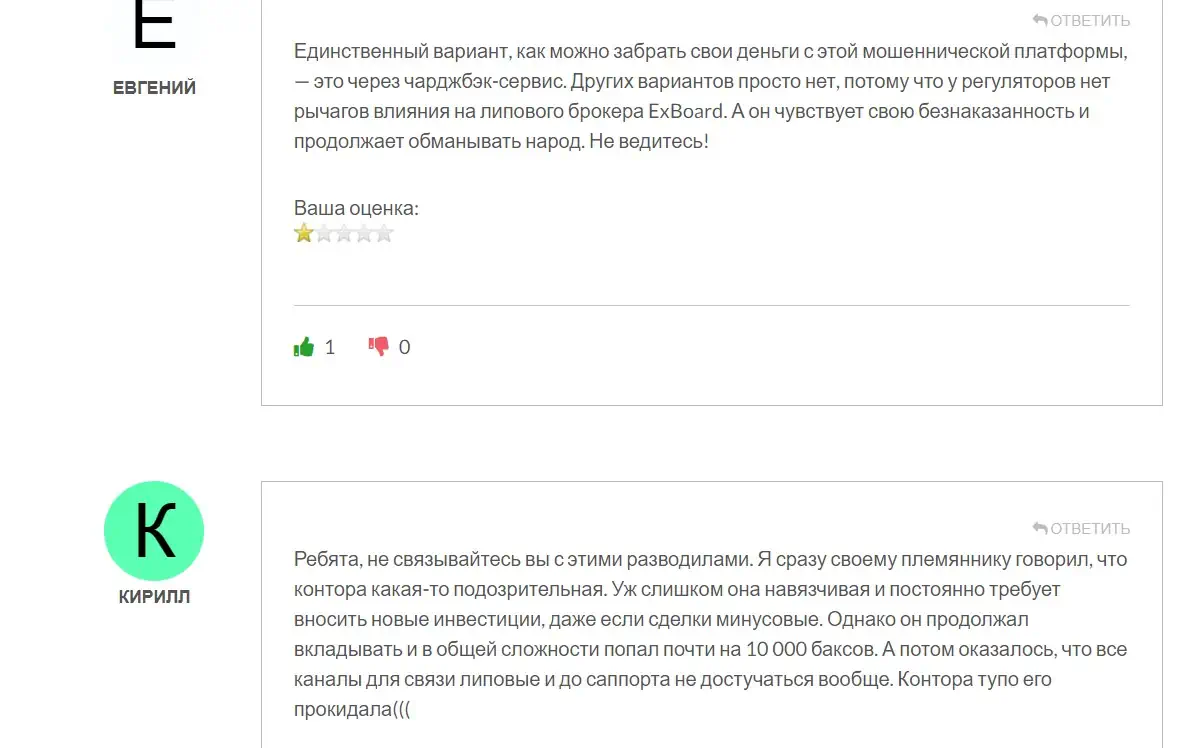Click reply arrow icon on Кирилл's comment
The width and height of the screenshot is (1188, 748).
pyautogui.click(x=1040, y=528)
